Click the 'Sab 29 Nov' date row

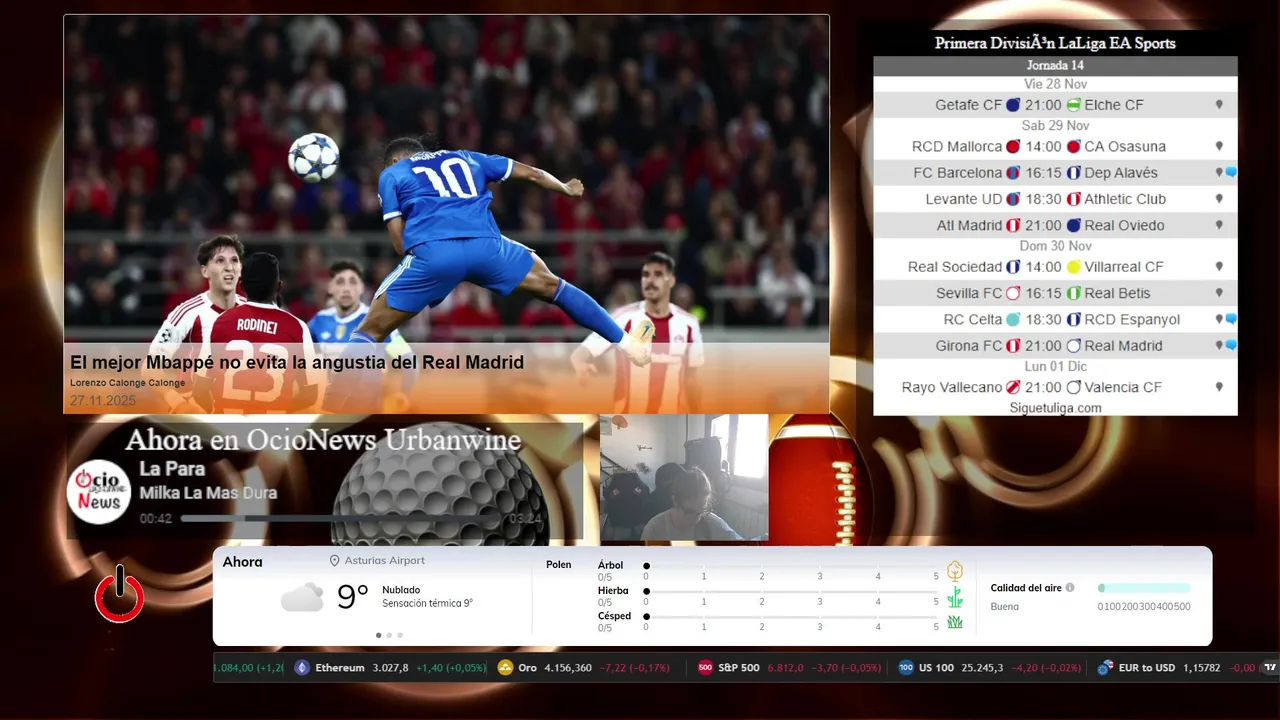[1055, 126]
